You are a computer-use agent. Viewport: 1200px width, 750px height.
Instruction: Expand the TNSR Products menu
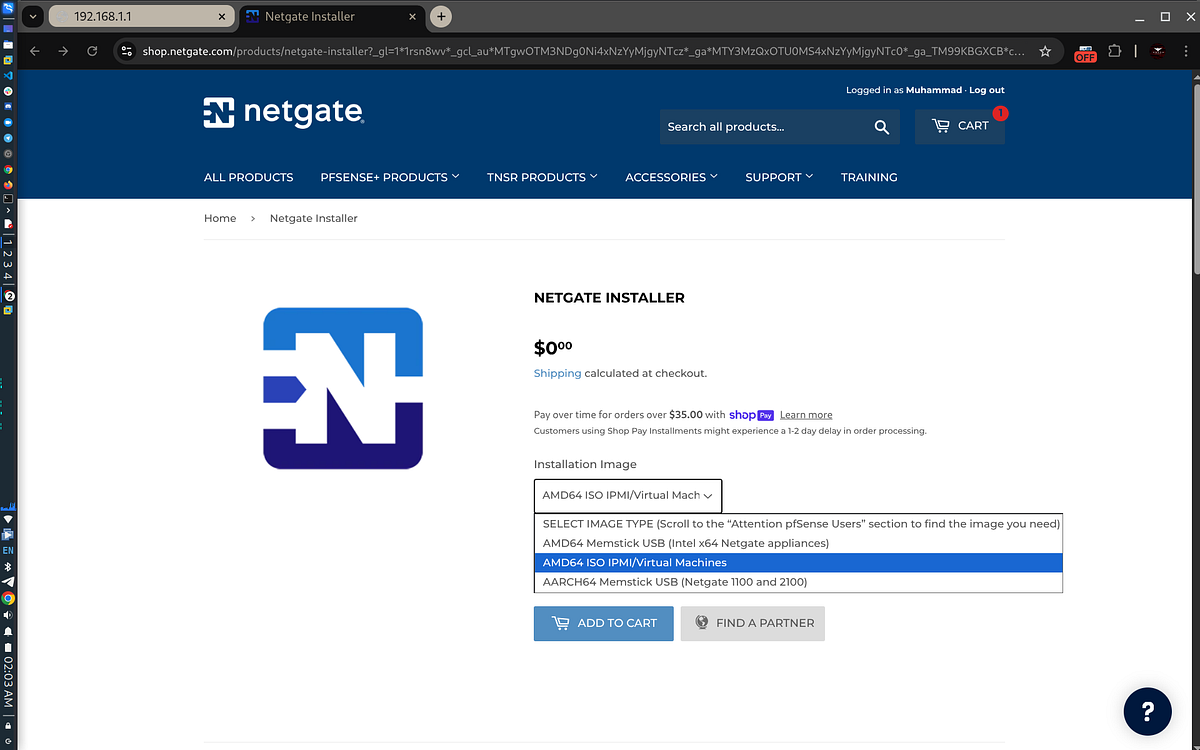[x=542, y=177]
